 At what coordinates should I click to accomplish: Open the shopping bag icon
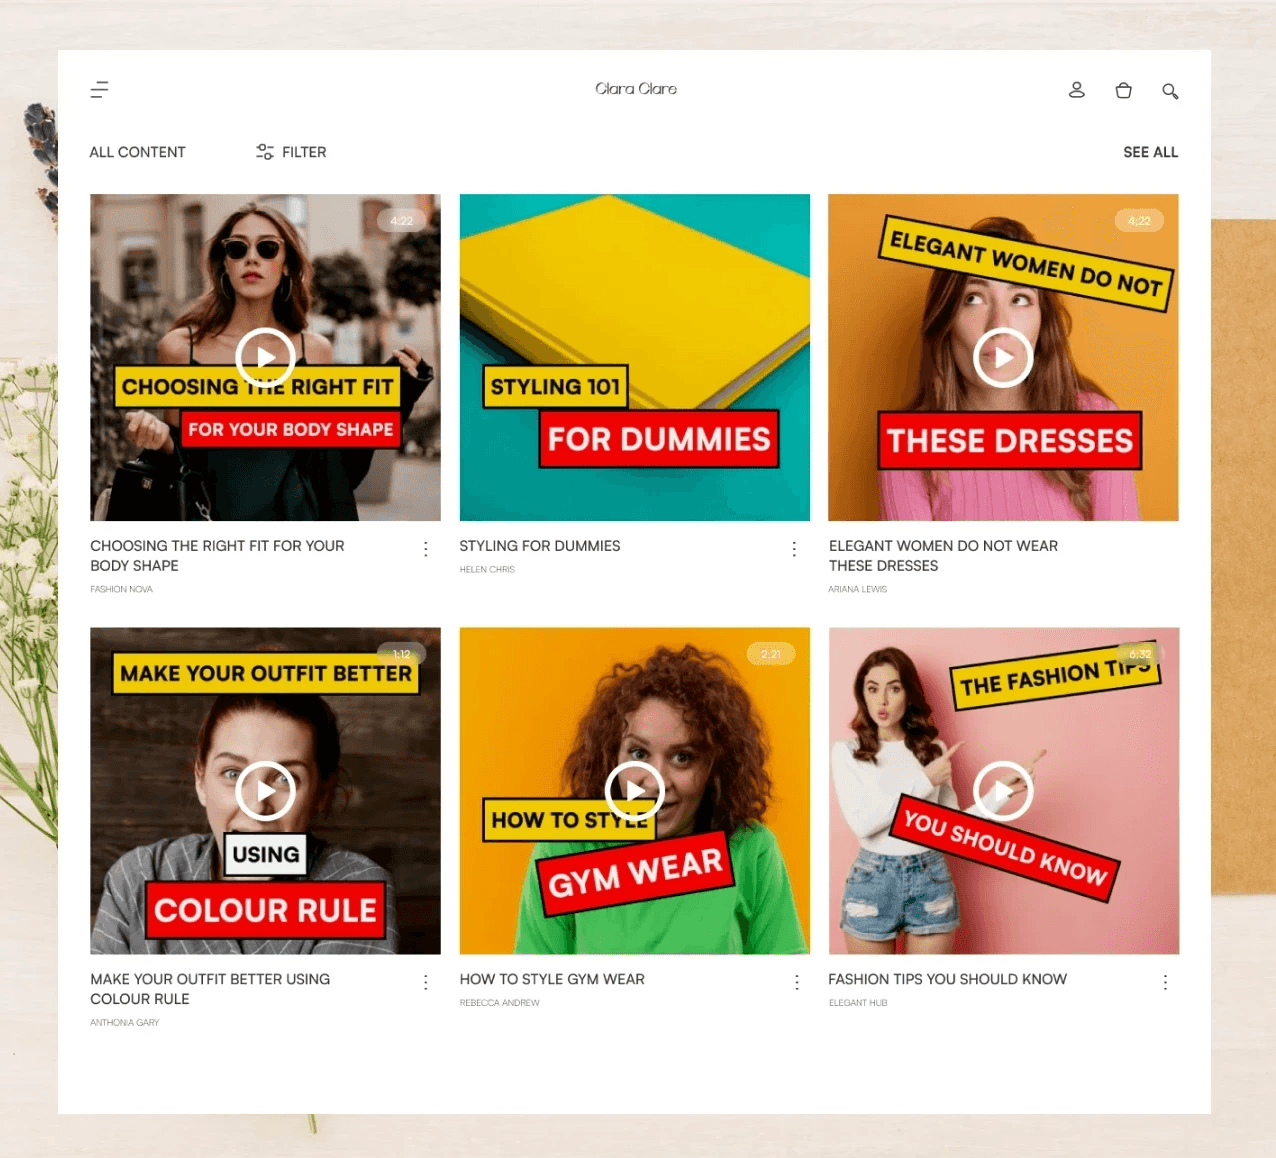(1124, 90)
